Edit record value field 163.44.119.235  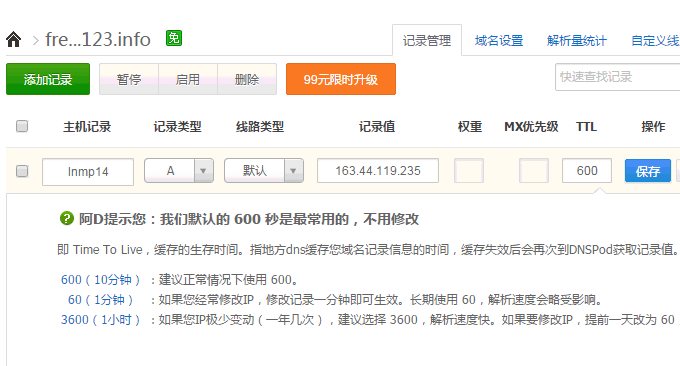pyautogui.click(x=378, y=170)
